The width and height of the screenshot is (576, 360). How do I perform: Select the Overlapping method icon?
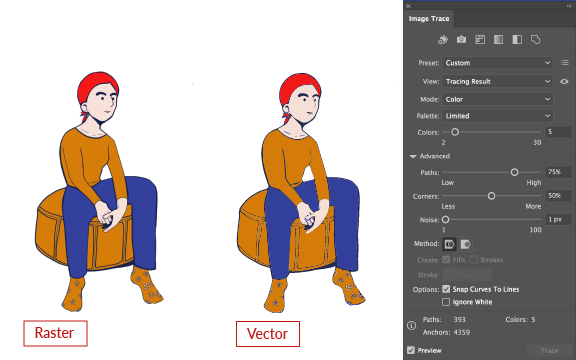[465, 244]
